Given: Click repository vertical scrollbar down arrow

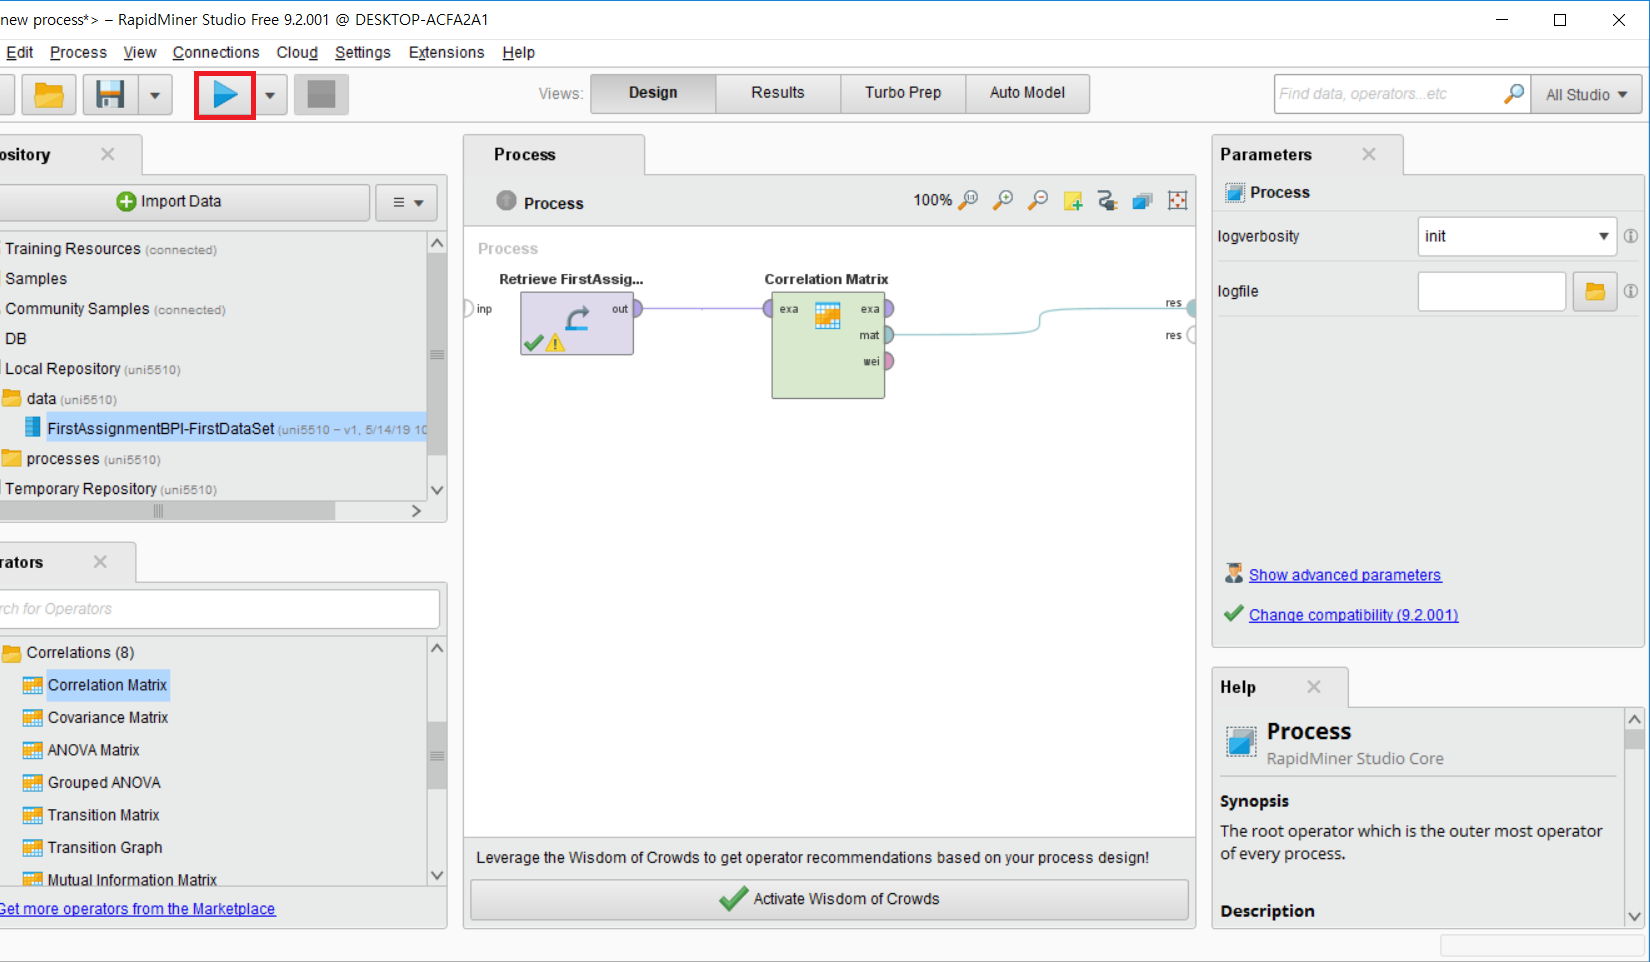Looking at the screenshot, I should (437, 490).
